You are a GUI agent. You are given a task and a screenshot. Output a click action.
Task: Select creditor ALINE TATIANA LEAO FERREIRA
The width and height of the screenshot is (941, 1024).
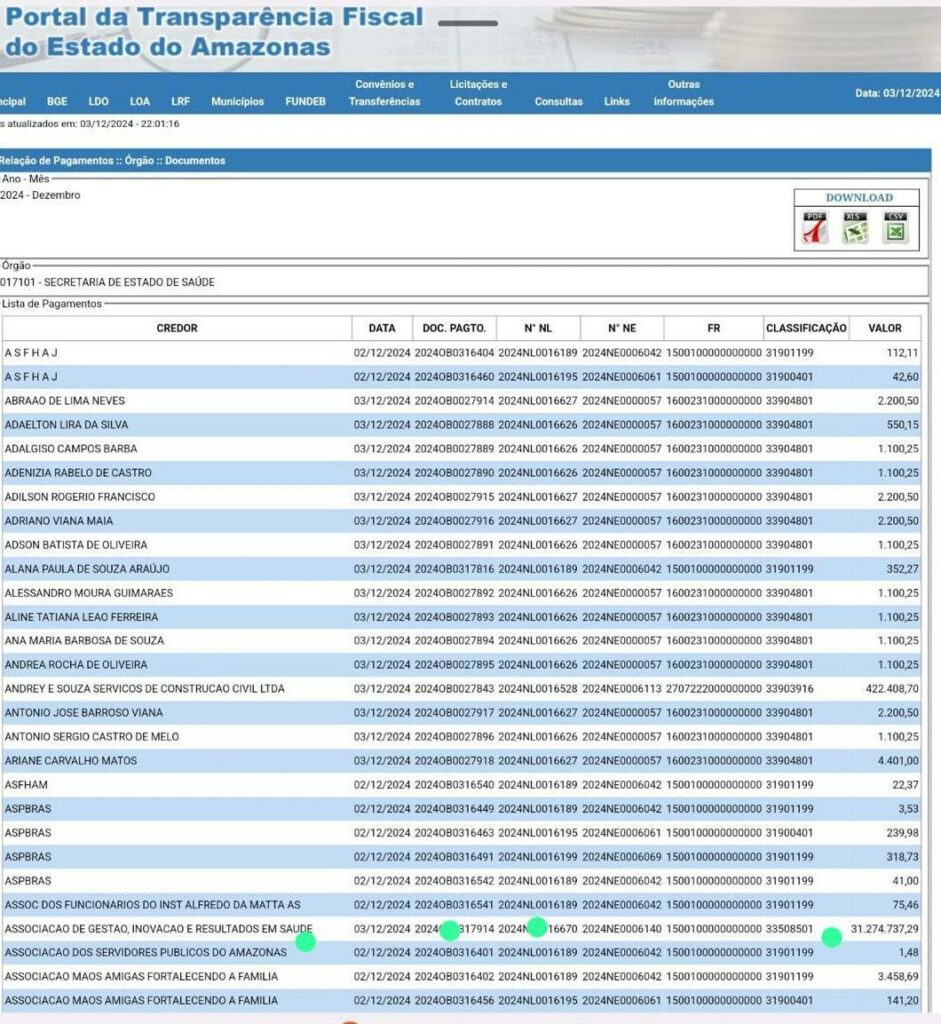(82, 616)
